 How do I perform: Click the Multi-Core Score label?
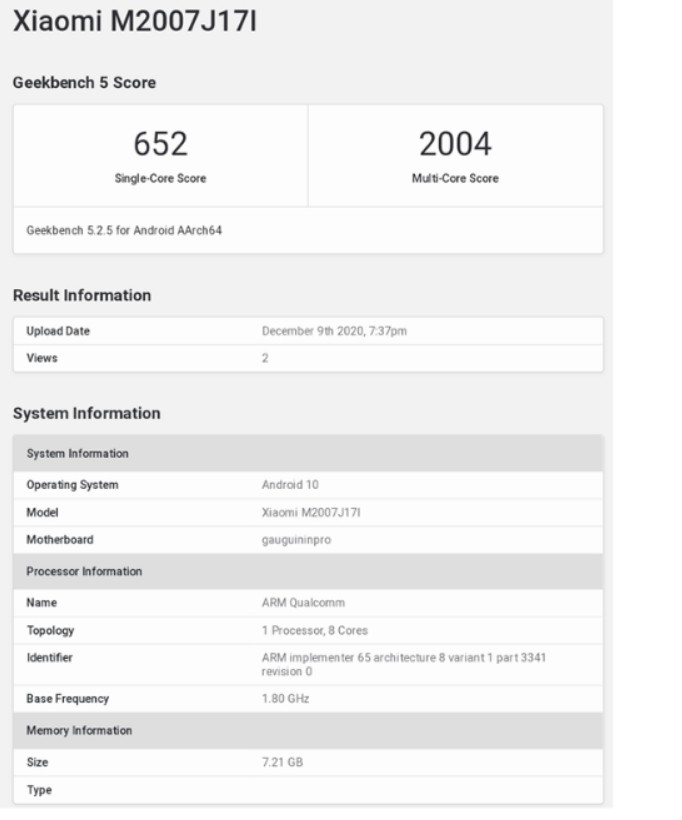point(455,178)
